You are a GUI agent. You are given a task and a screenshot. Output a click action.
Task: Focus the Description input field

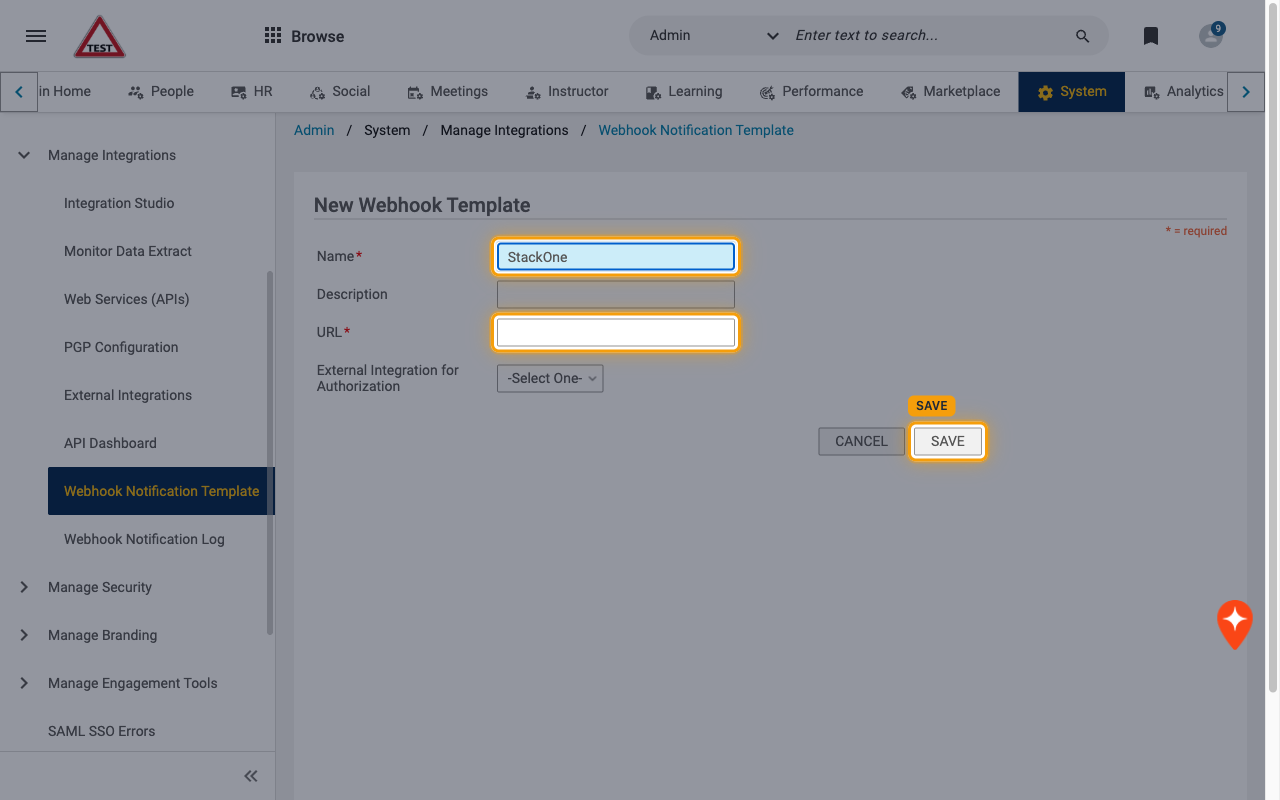coord(616,294)
